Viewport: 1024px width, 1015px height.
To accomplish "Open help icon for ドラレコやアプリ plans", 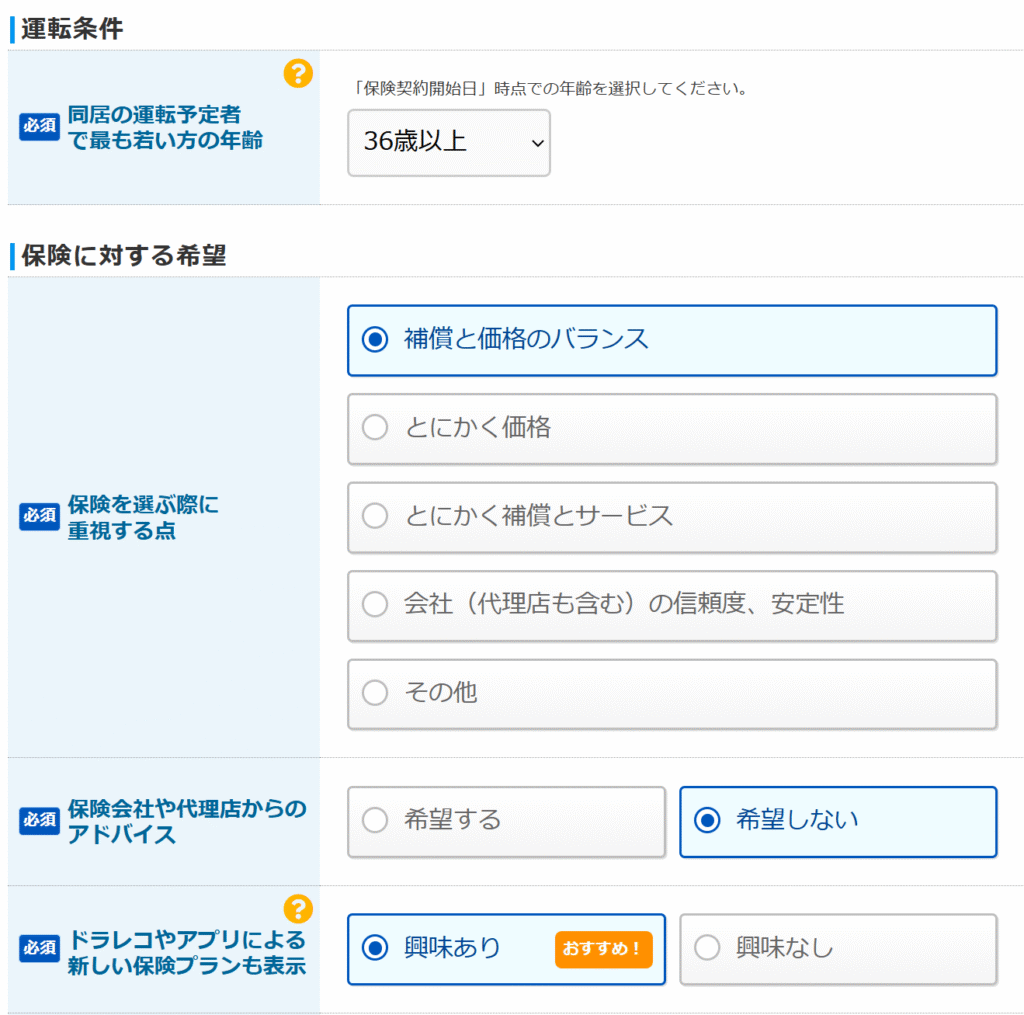I will click(298, 908).
